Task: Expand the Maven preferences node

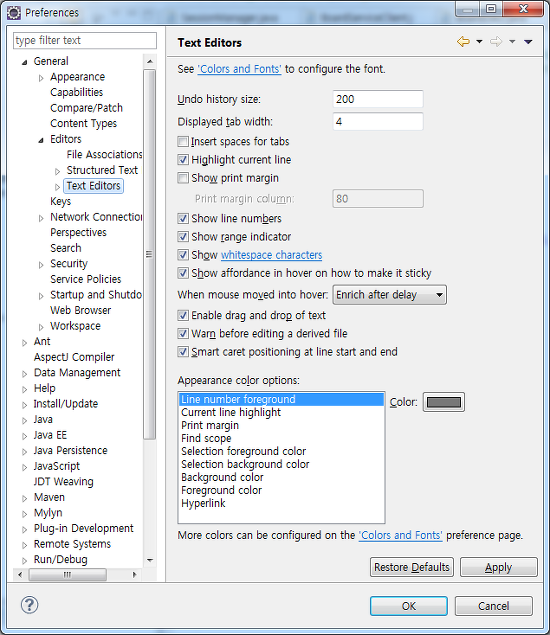Action: [x=25, y=498]
